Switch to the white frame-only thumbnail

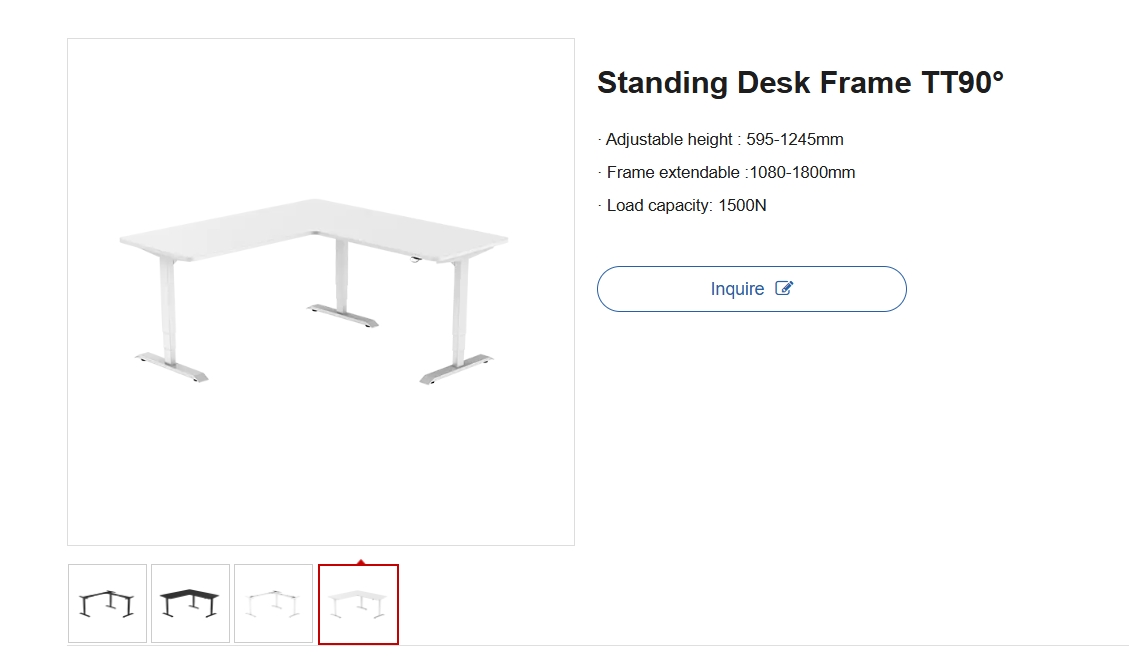[x=274, y=604]
